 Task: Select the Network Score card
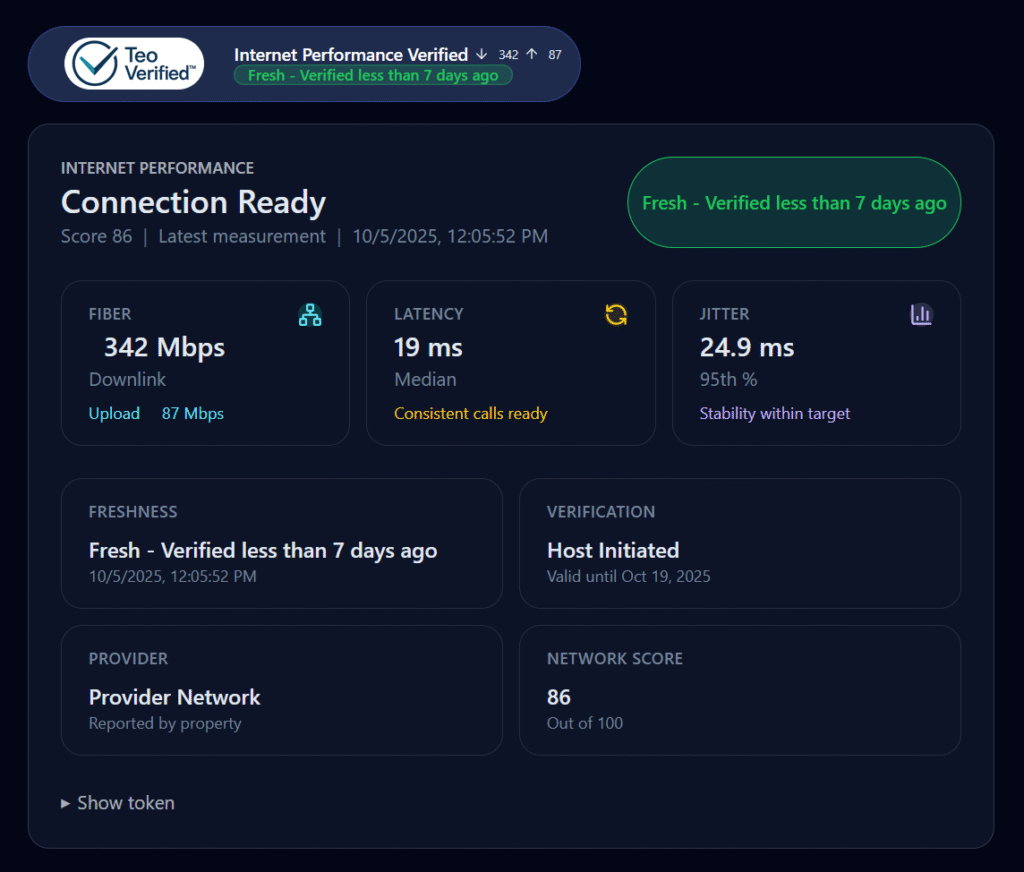click(x=739, y=690)
